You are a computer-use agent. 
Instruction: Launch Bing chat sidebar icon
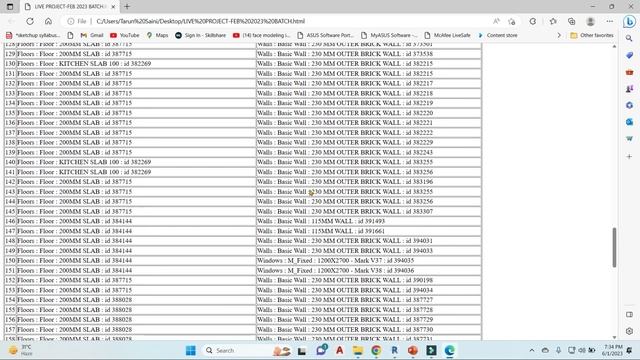[629, 22]
